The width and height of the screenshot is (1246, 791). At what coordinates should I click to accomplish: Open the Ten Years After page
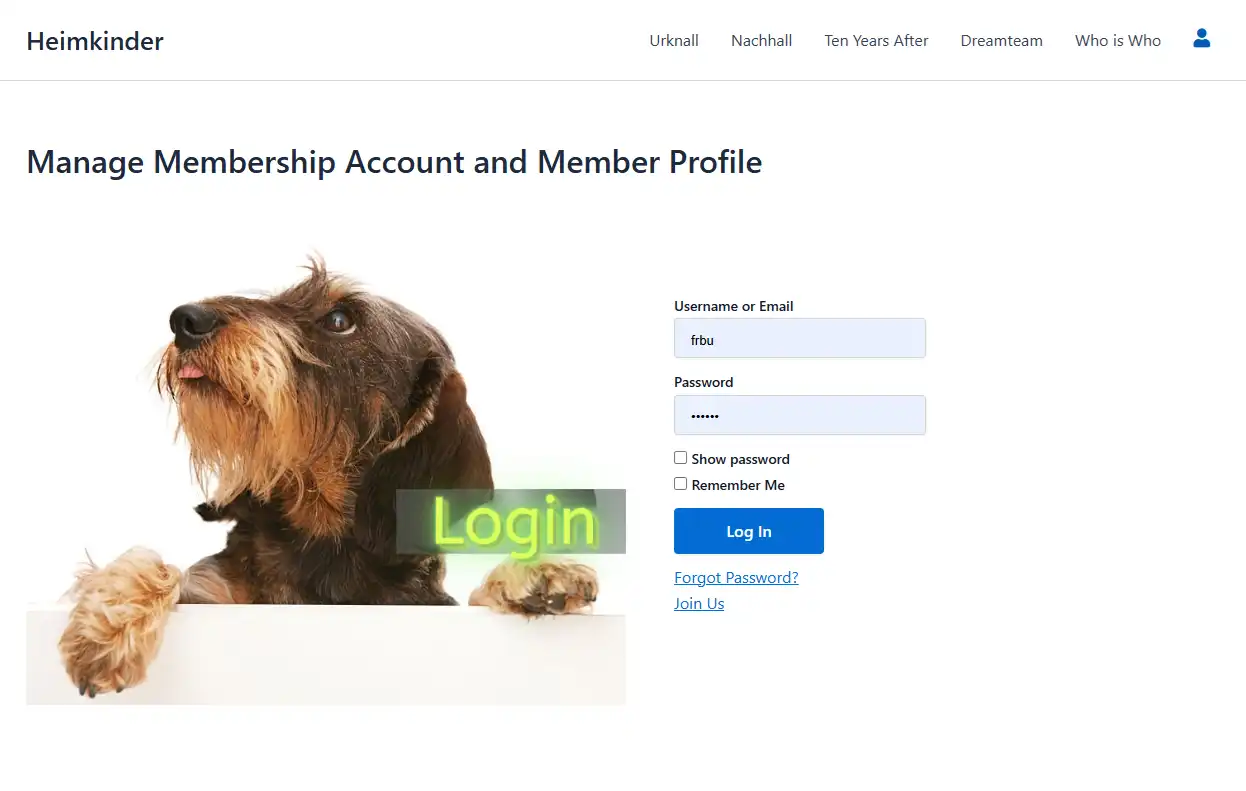pos(876,41)
